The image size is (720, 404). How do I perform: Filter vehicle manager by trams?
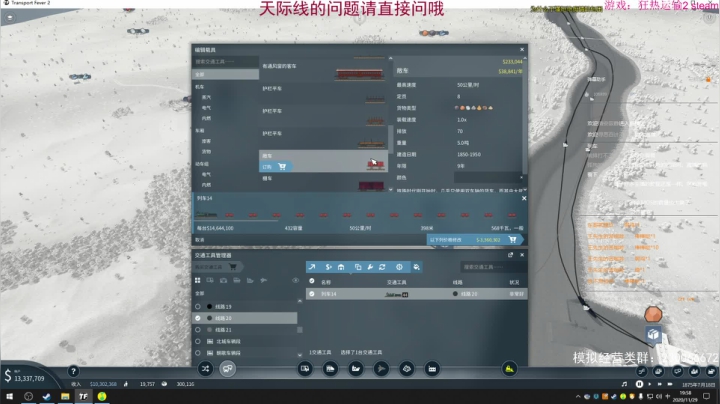click(x=223, y=280)
